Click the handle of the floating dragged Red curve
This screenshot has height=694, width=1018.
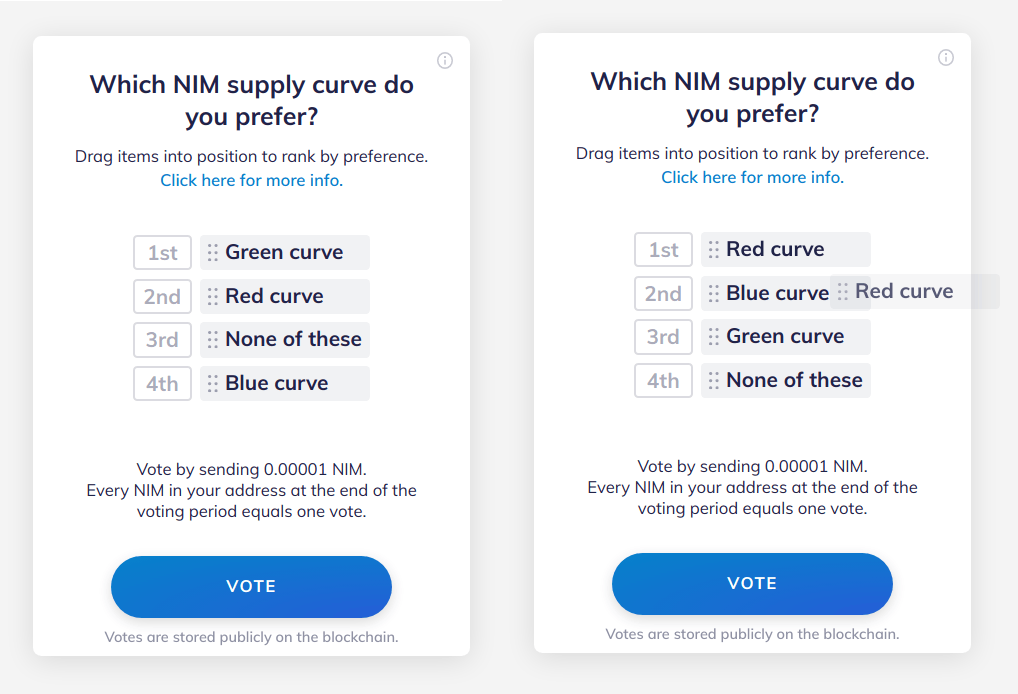843,292
